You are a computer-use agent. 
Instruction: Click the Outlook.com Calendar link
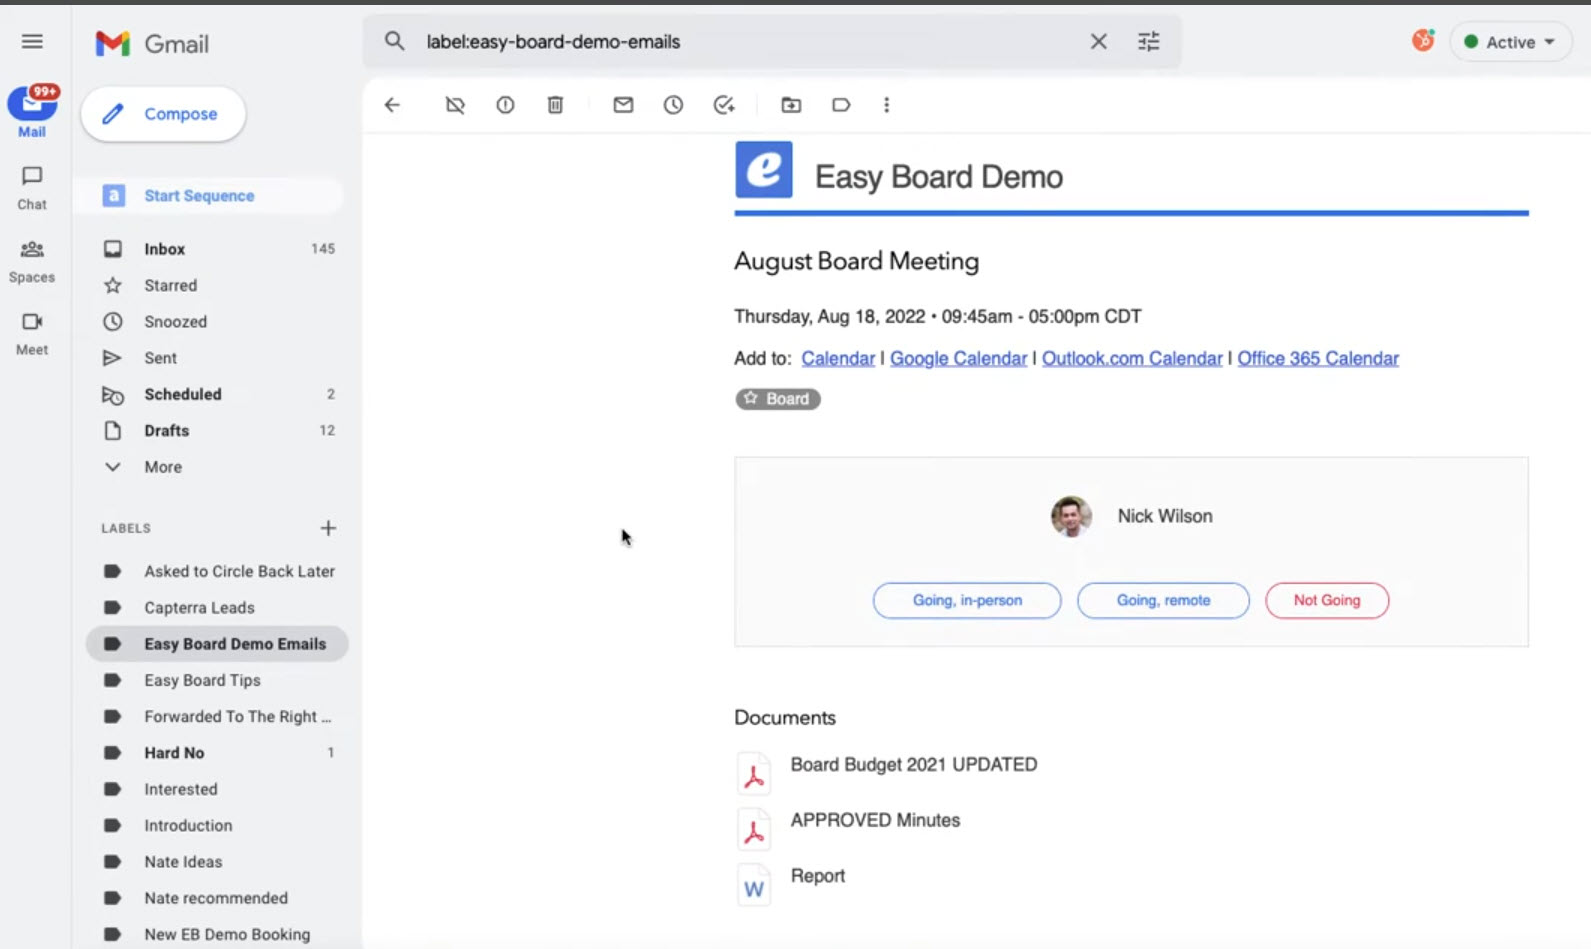[x=1132, y=358]
